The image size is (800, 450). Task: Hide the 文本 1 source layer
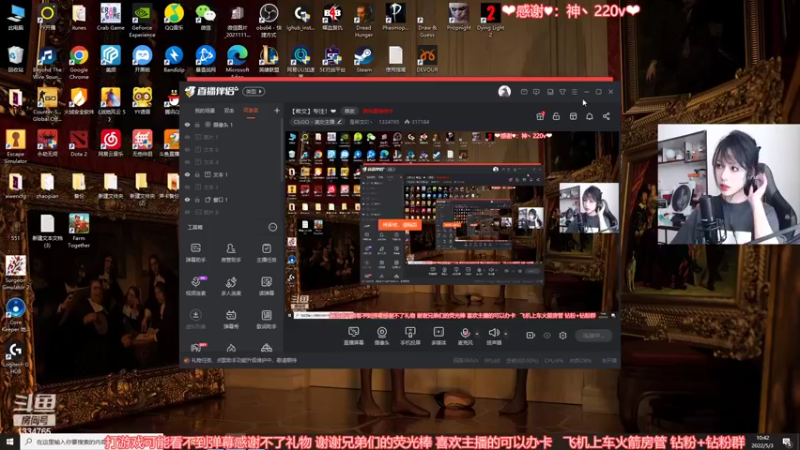click(187, 174)
